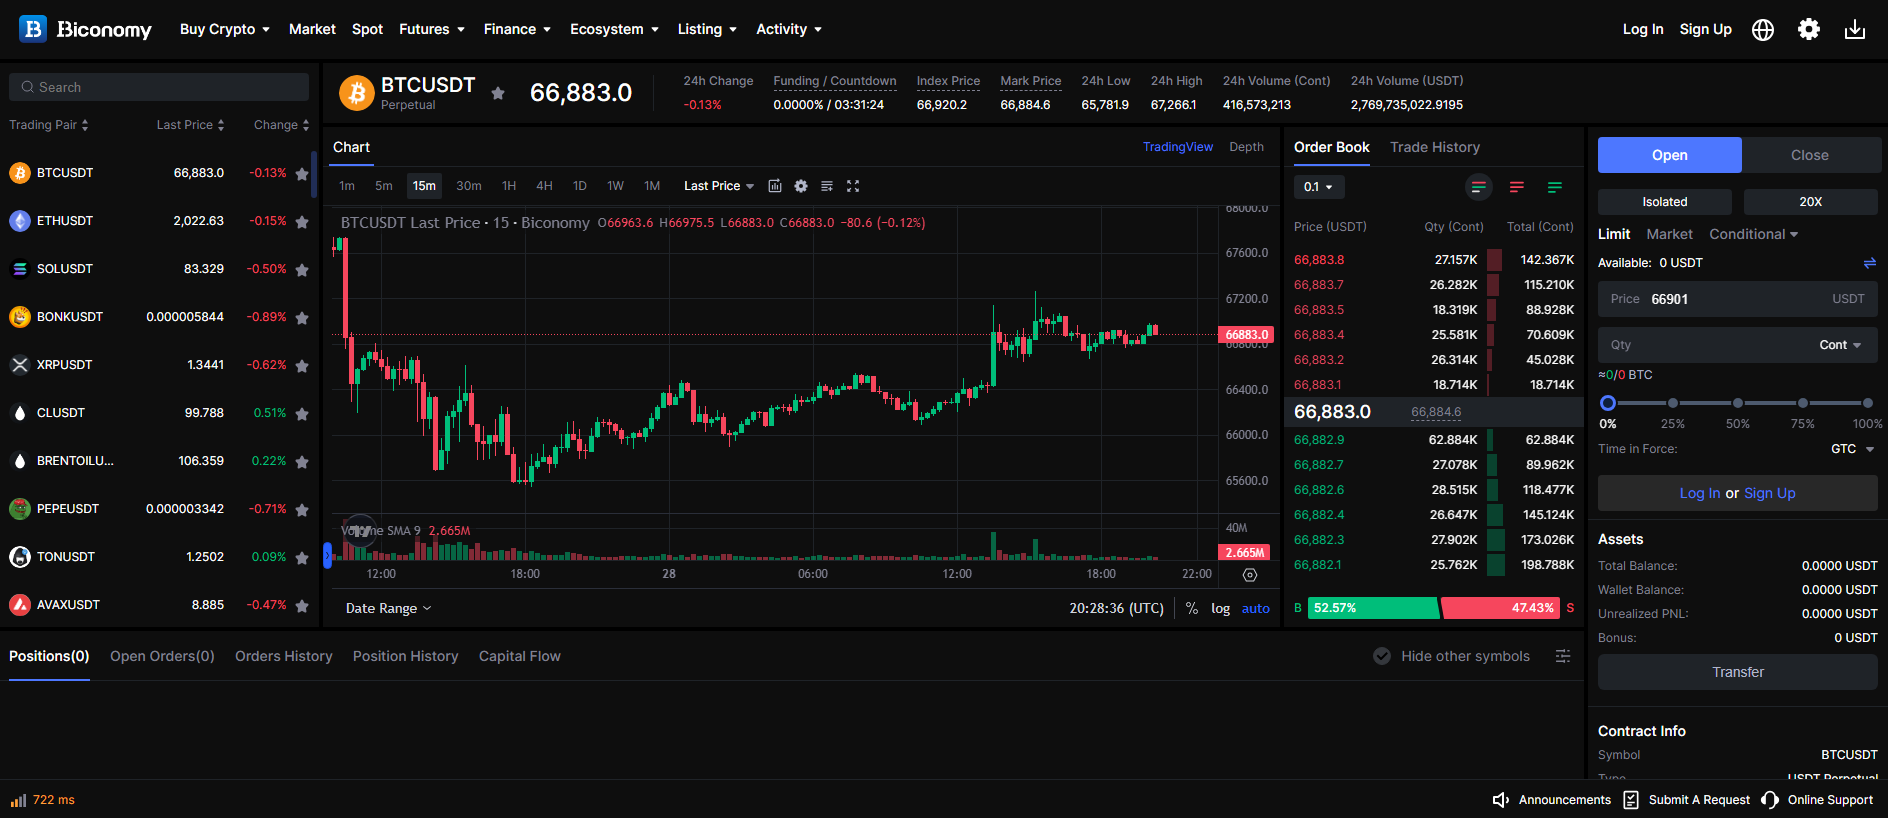The width and height of the screenshot is (1888, 818).
Task: Enable the Hide other symbols checkbox
Action: click(x=1382, y=656)
